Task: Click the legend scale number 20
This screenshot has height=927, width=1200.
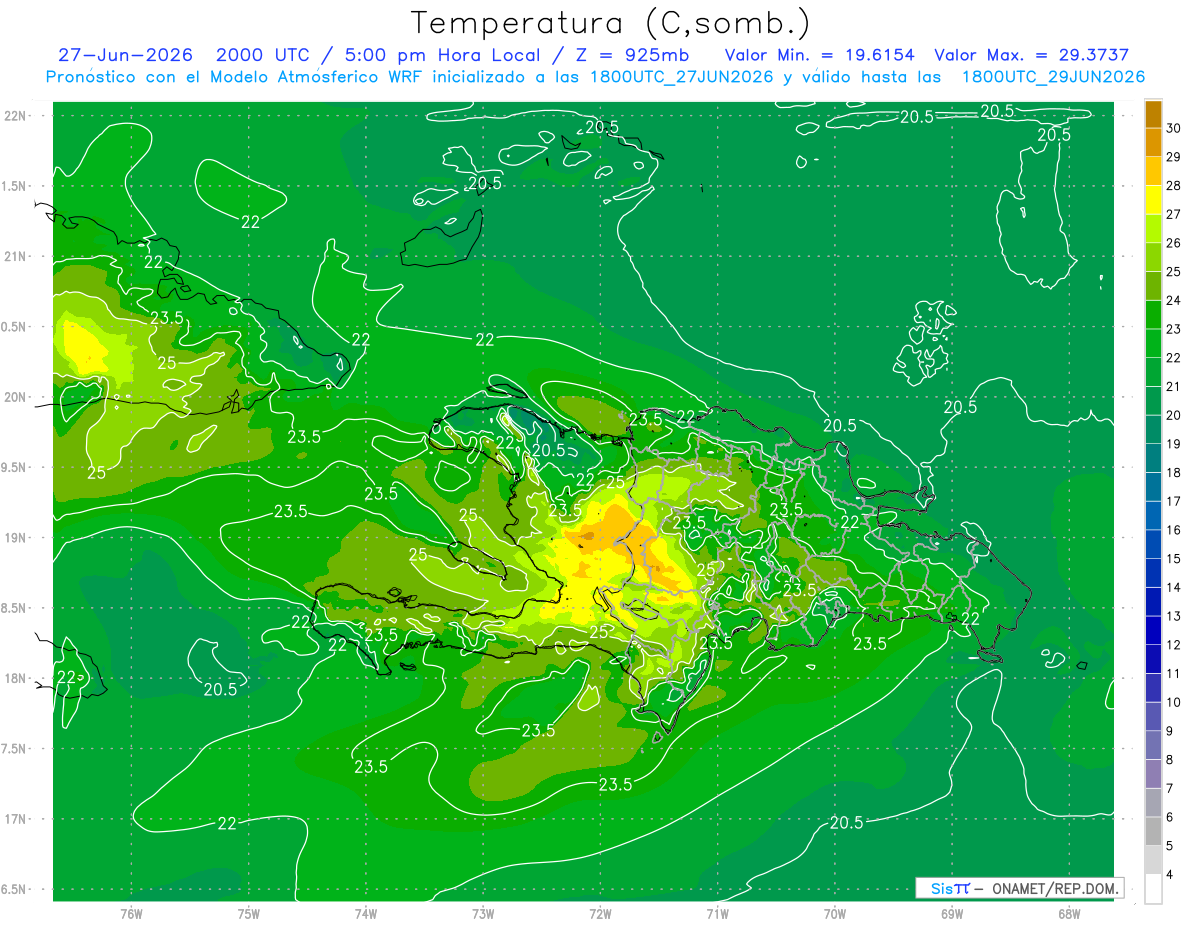Action: (1174, 415)
